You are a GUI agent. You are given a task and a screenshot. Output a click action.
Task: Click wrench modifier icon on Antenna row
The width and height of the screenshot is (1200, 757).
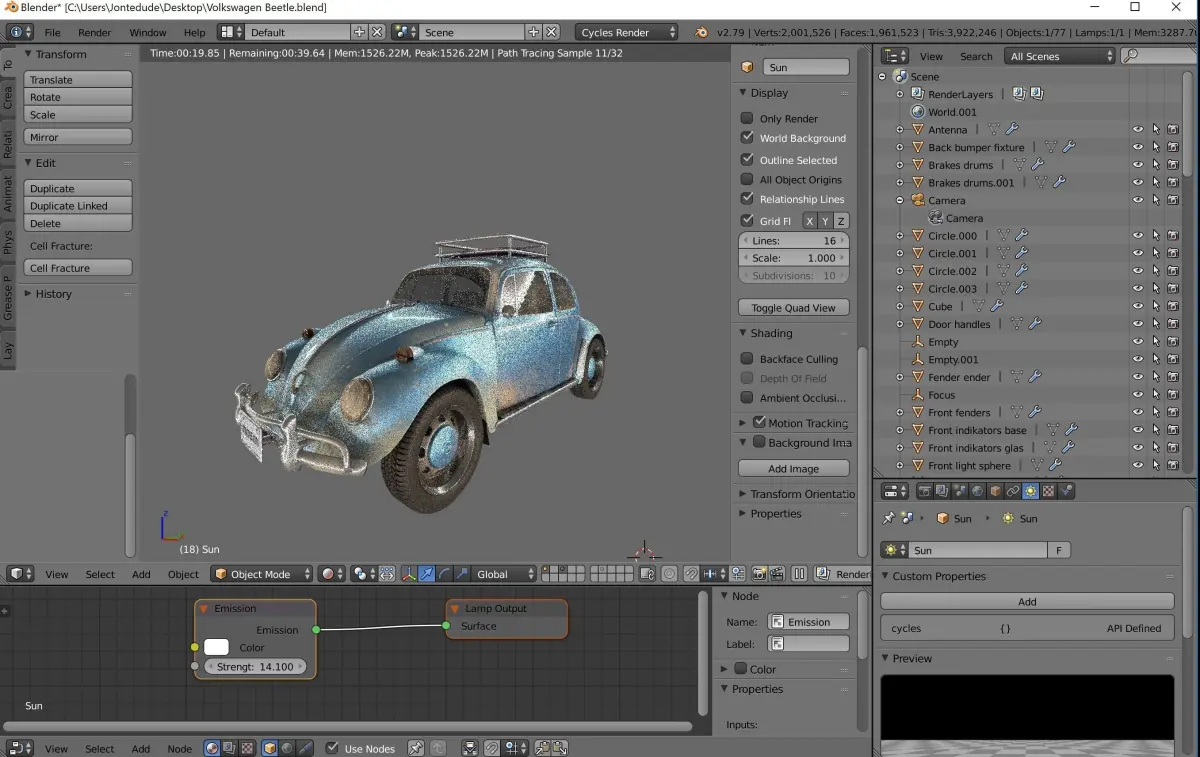(1012, 130)
